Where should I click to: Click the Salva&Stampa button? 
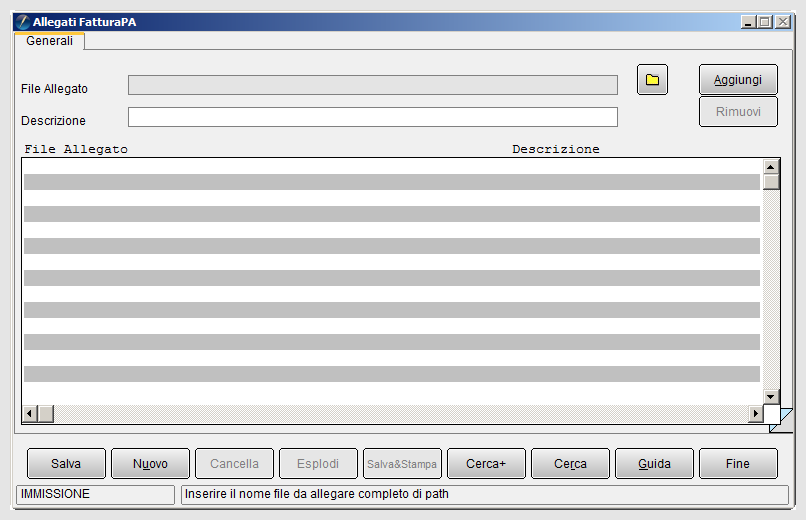[402, 463]
